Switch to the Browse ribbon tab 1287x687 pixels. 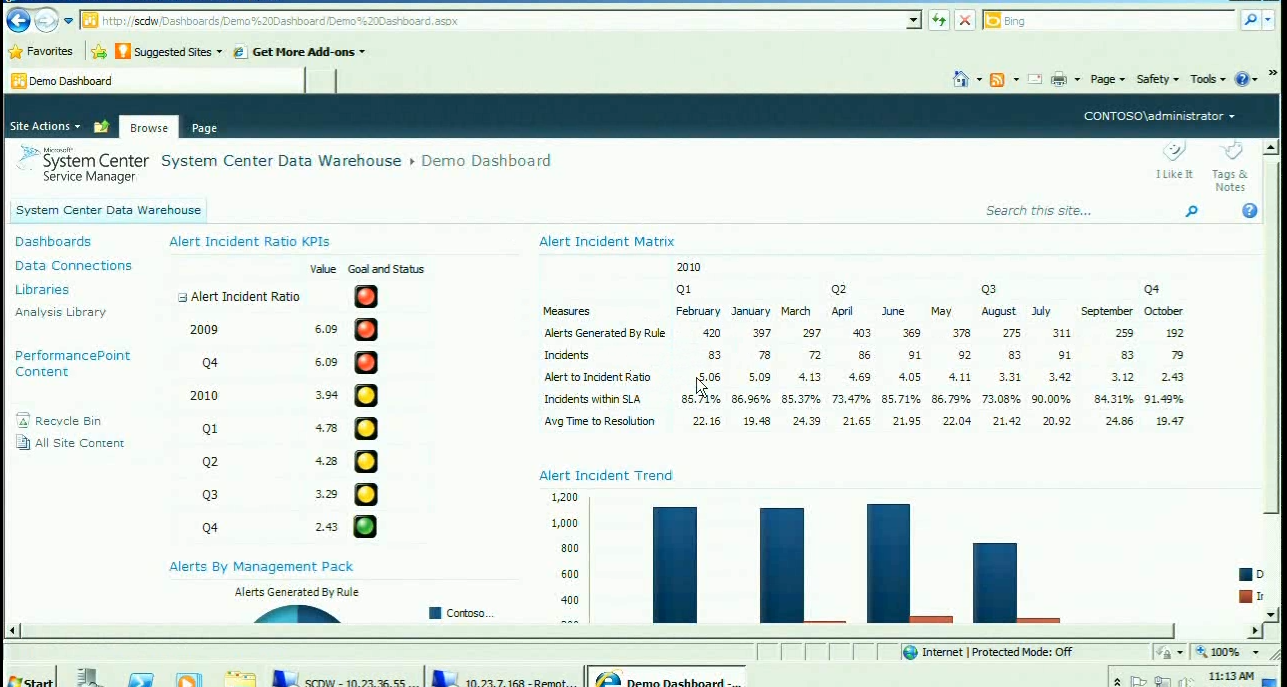pyautogui.click(x=149, y=127)
